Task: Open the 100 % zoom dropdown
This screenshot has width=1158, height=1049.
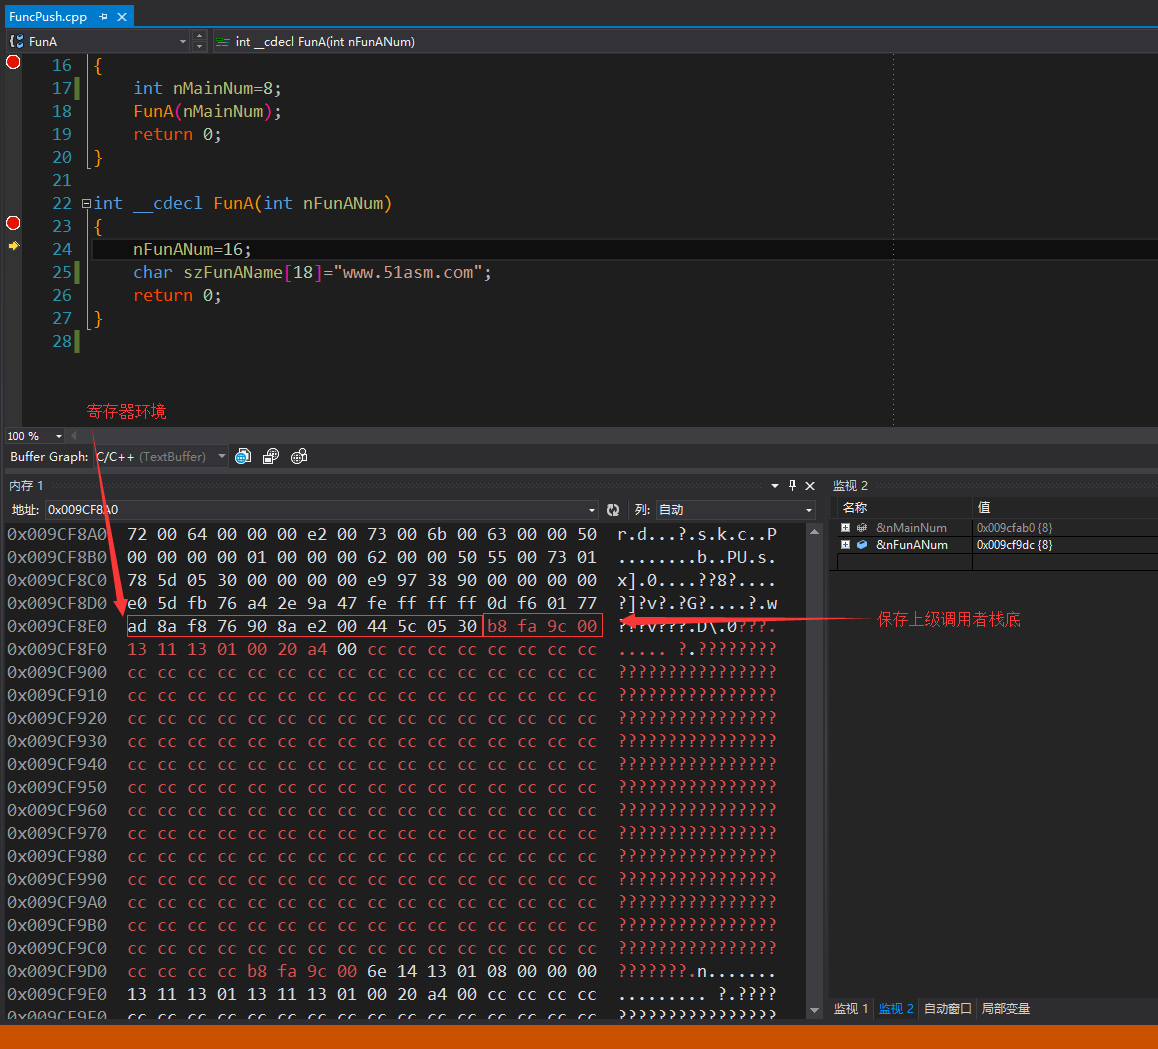Action: pyautogui.click(x=58, y=436)
